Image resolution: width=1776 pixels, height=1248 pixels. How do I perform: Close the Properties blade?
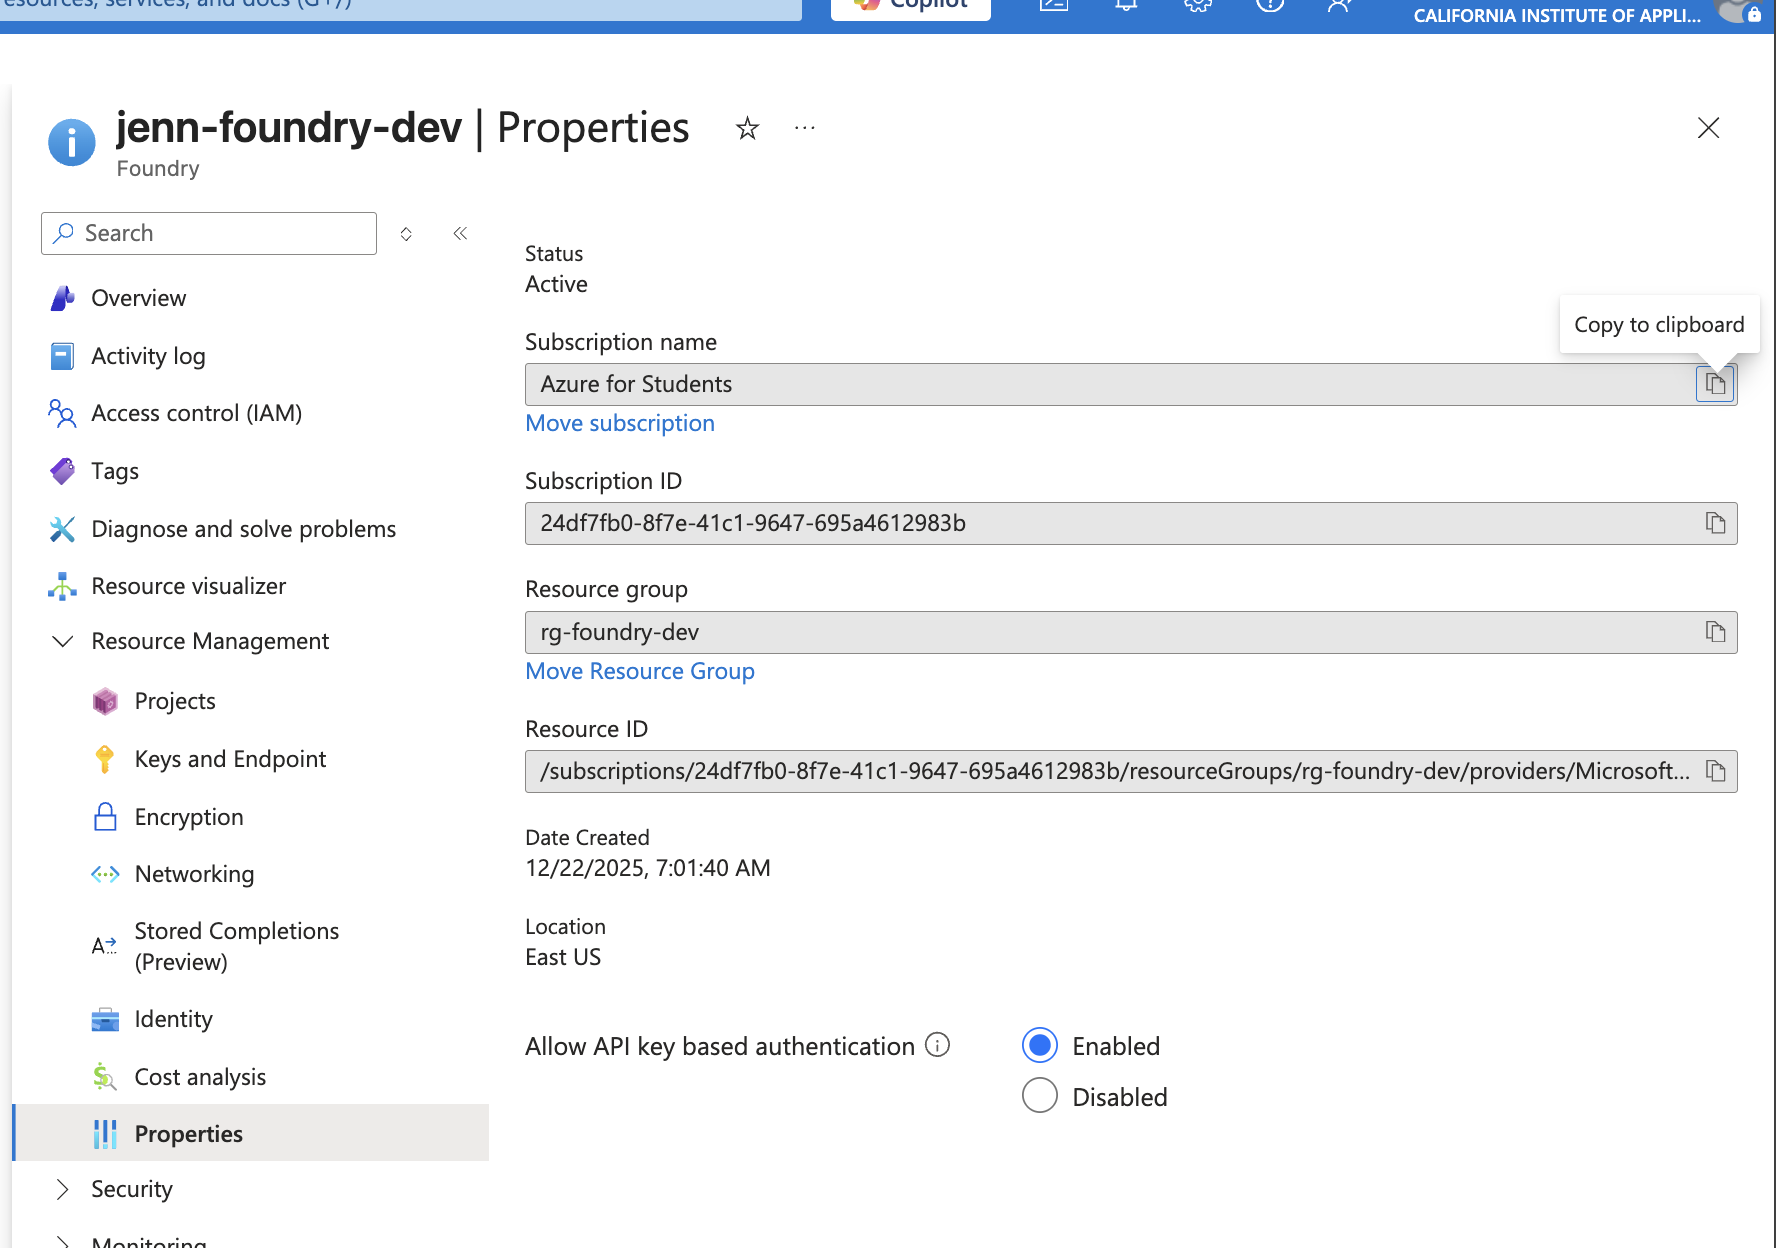(x=1708, y=128)
